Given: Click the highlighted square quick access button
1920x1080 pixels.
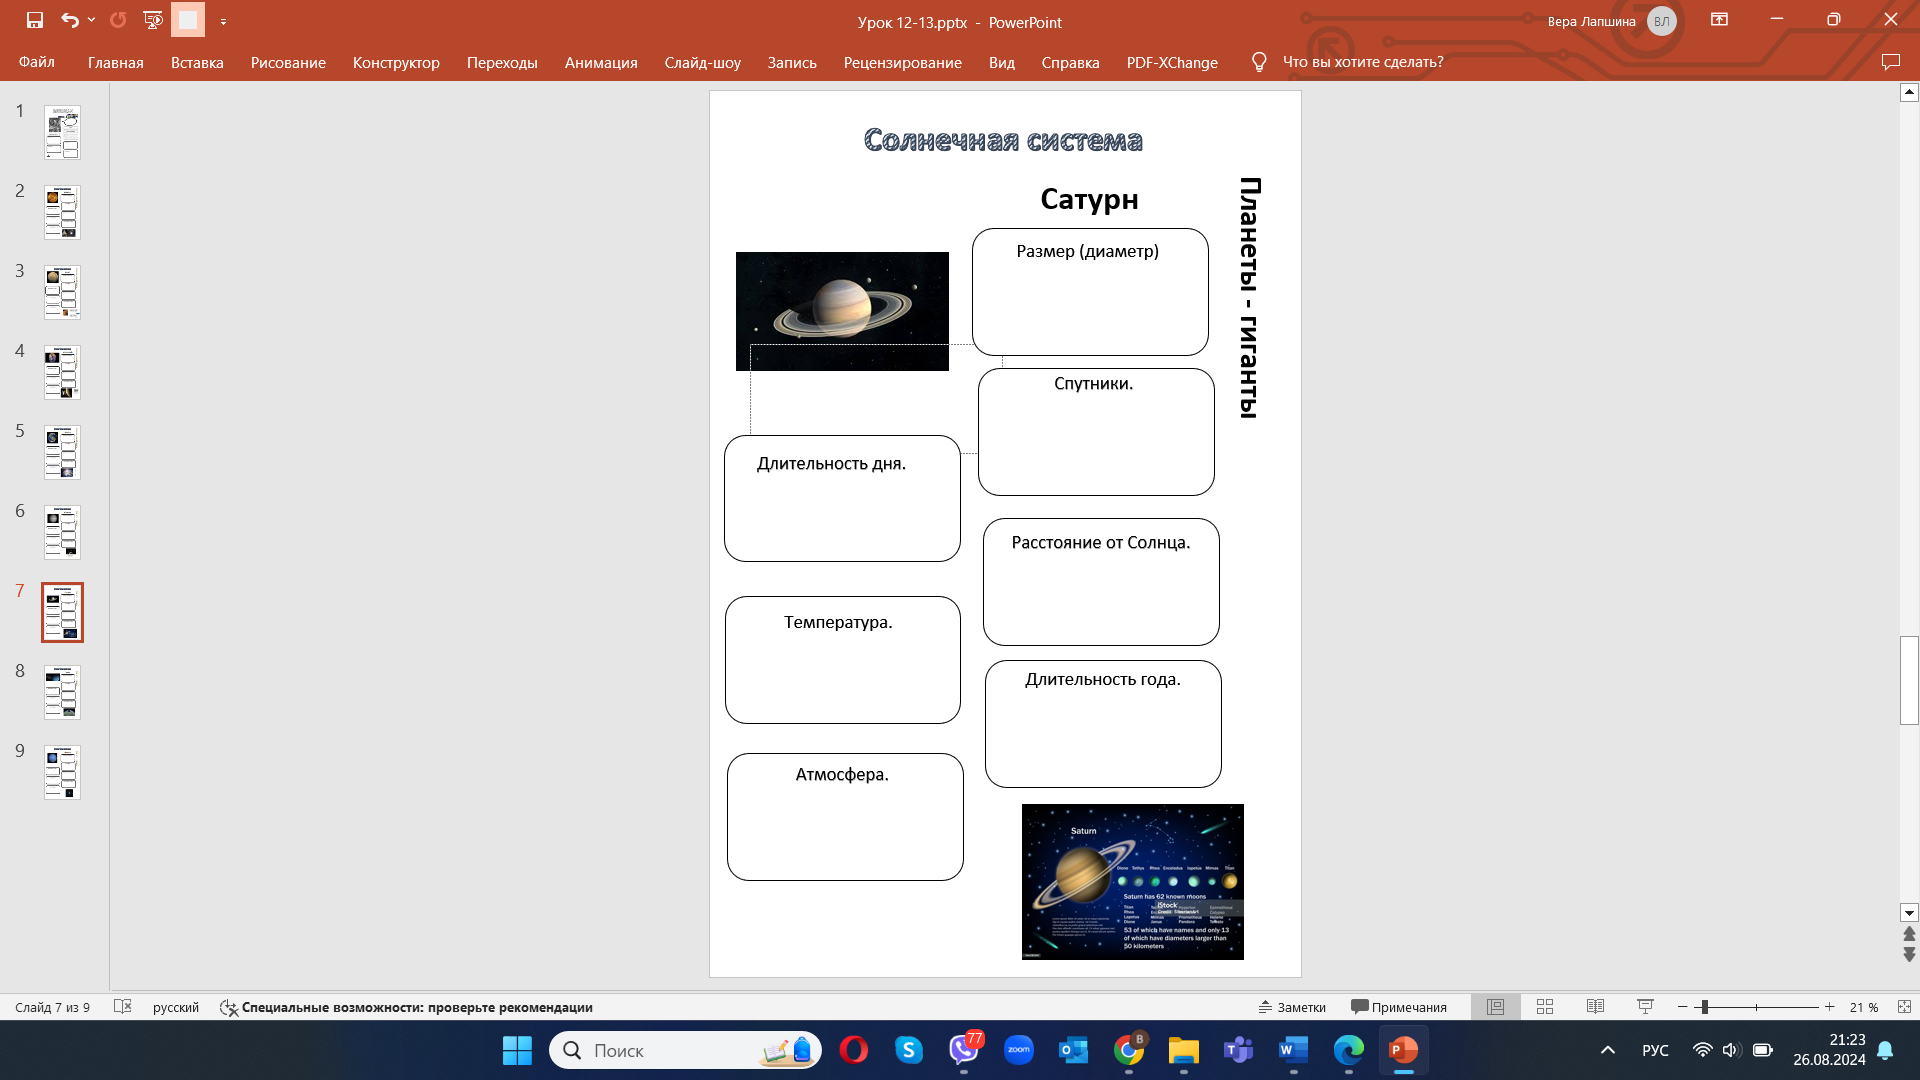Looking at the screenshot, I should (187, 20).
